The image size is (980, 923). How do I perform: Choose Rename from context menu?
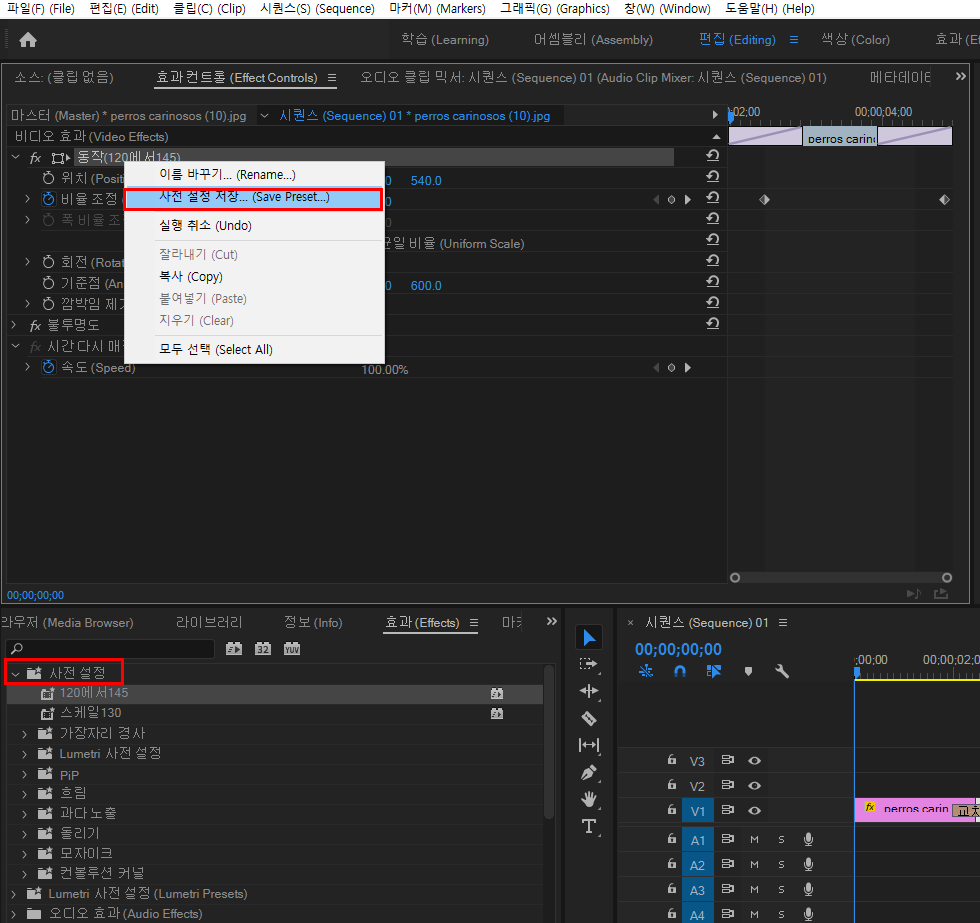coord(253,174)
